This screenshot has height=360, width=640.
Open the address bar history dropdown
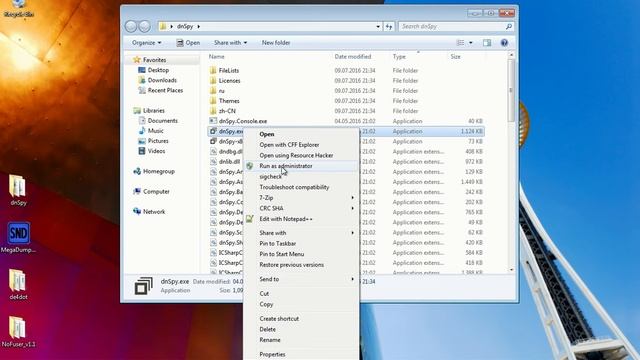pyautogui.click(x=378, y=27)
